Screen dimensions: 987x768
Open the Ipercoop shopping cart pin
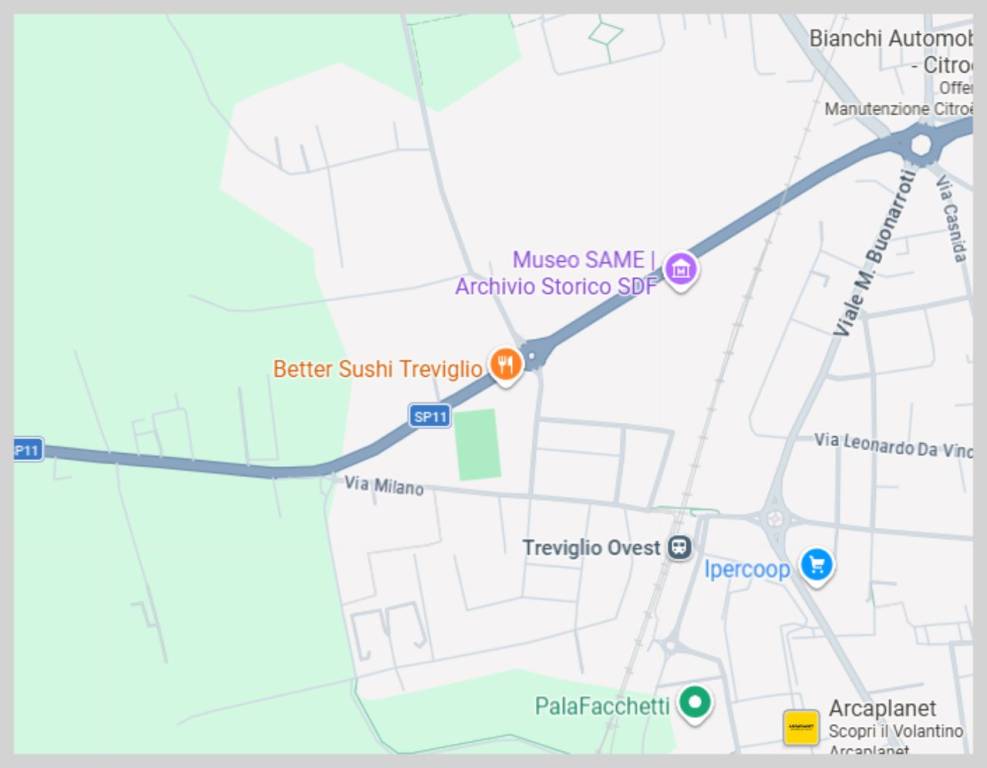point(817,566)
